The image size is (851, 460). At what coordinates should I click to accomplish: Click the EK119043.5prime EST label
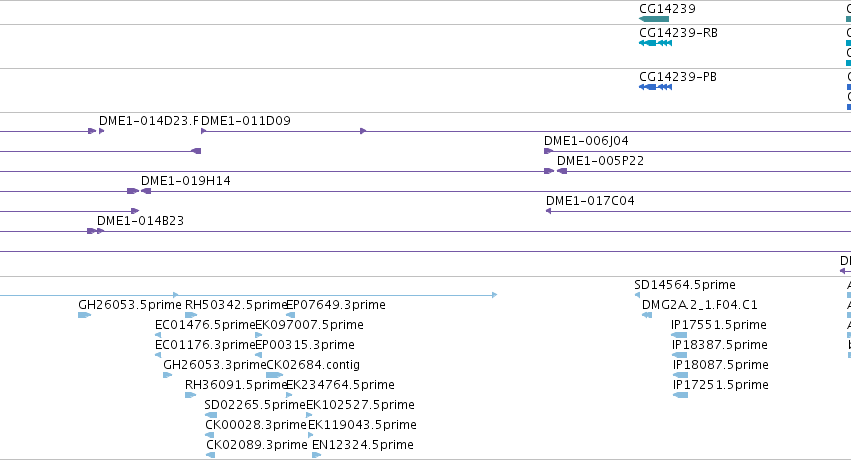point(363,426)
